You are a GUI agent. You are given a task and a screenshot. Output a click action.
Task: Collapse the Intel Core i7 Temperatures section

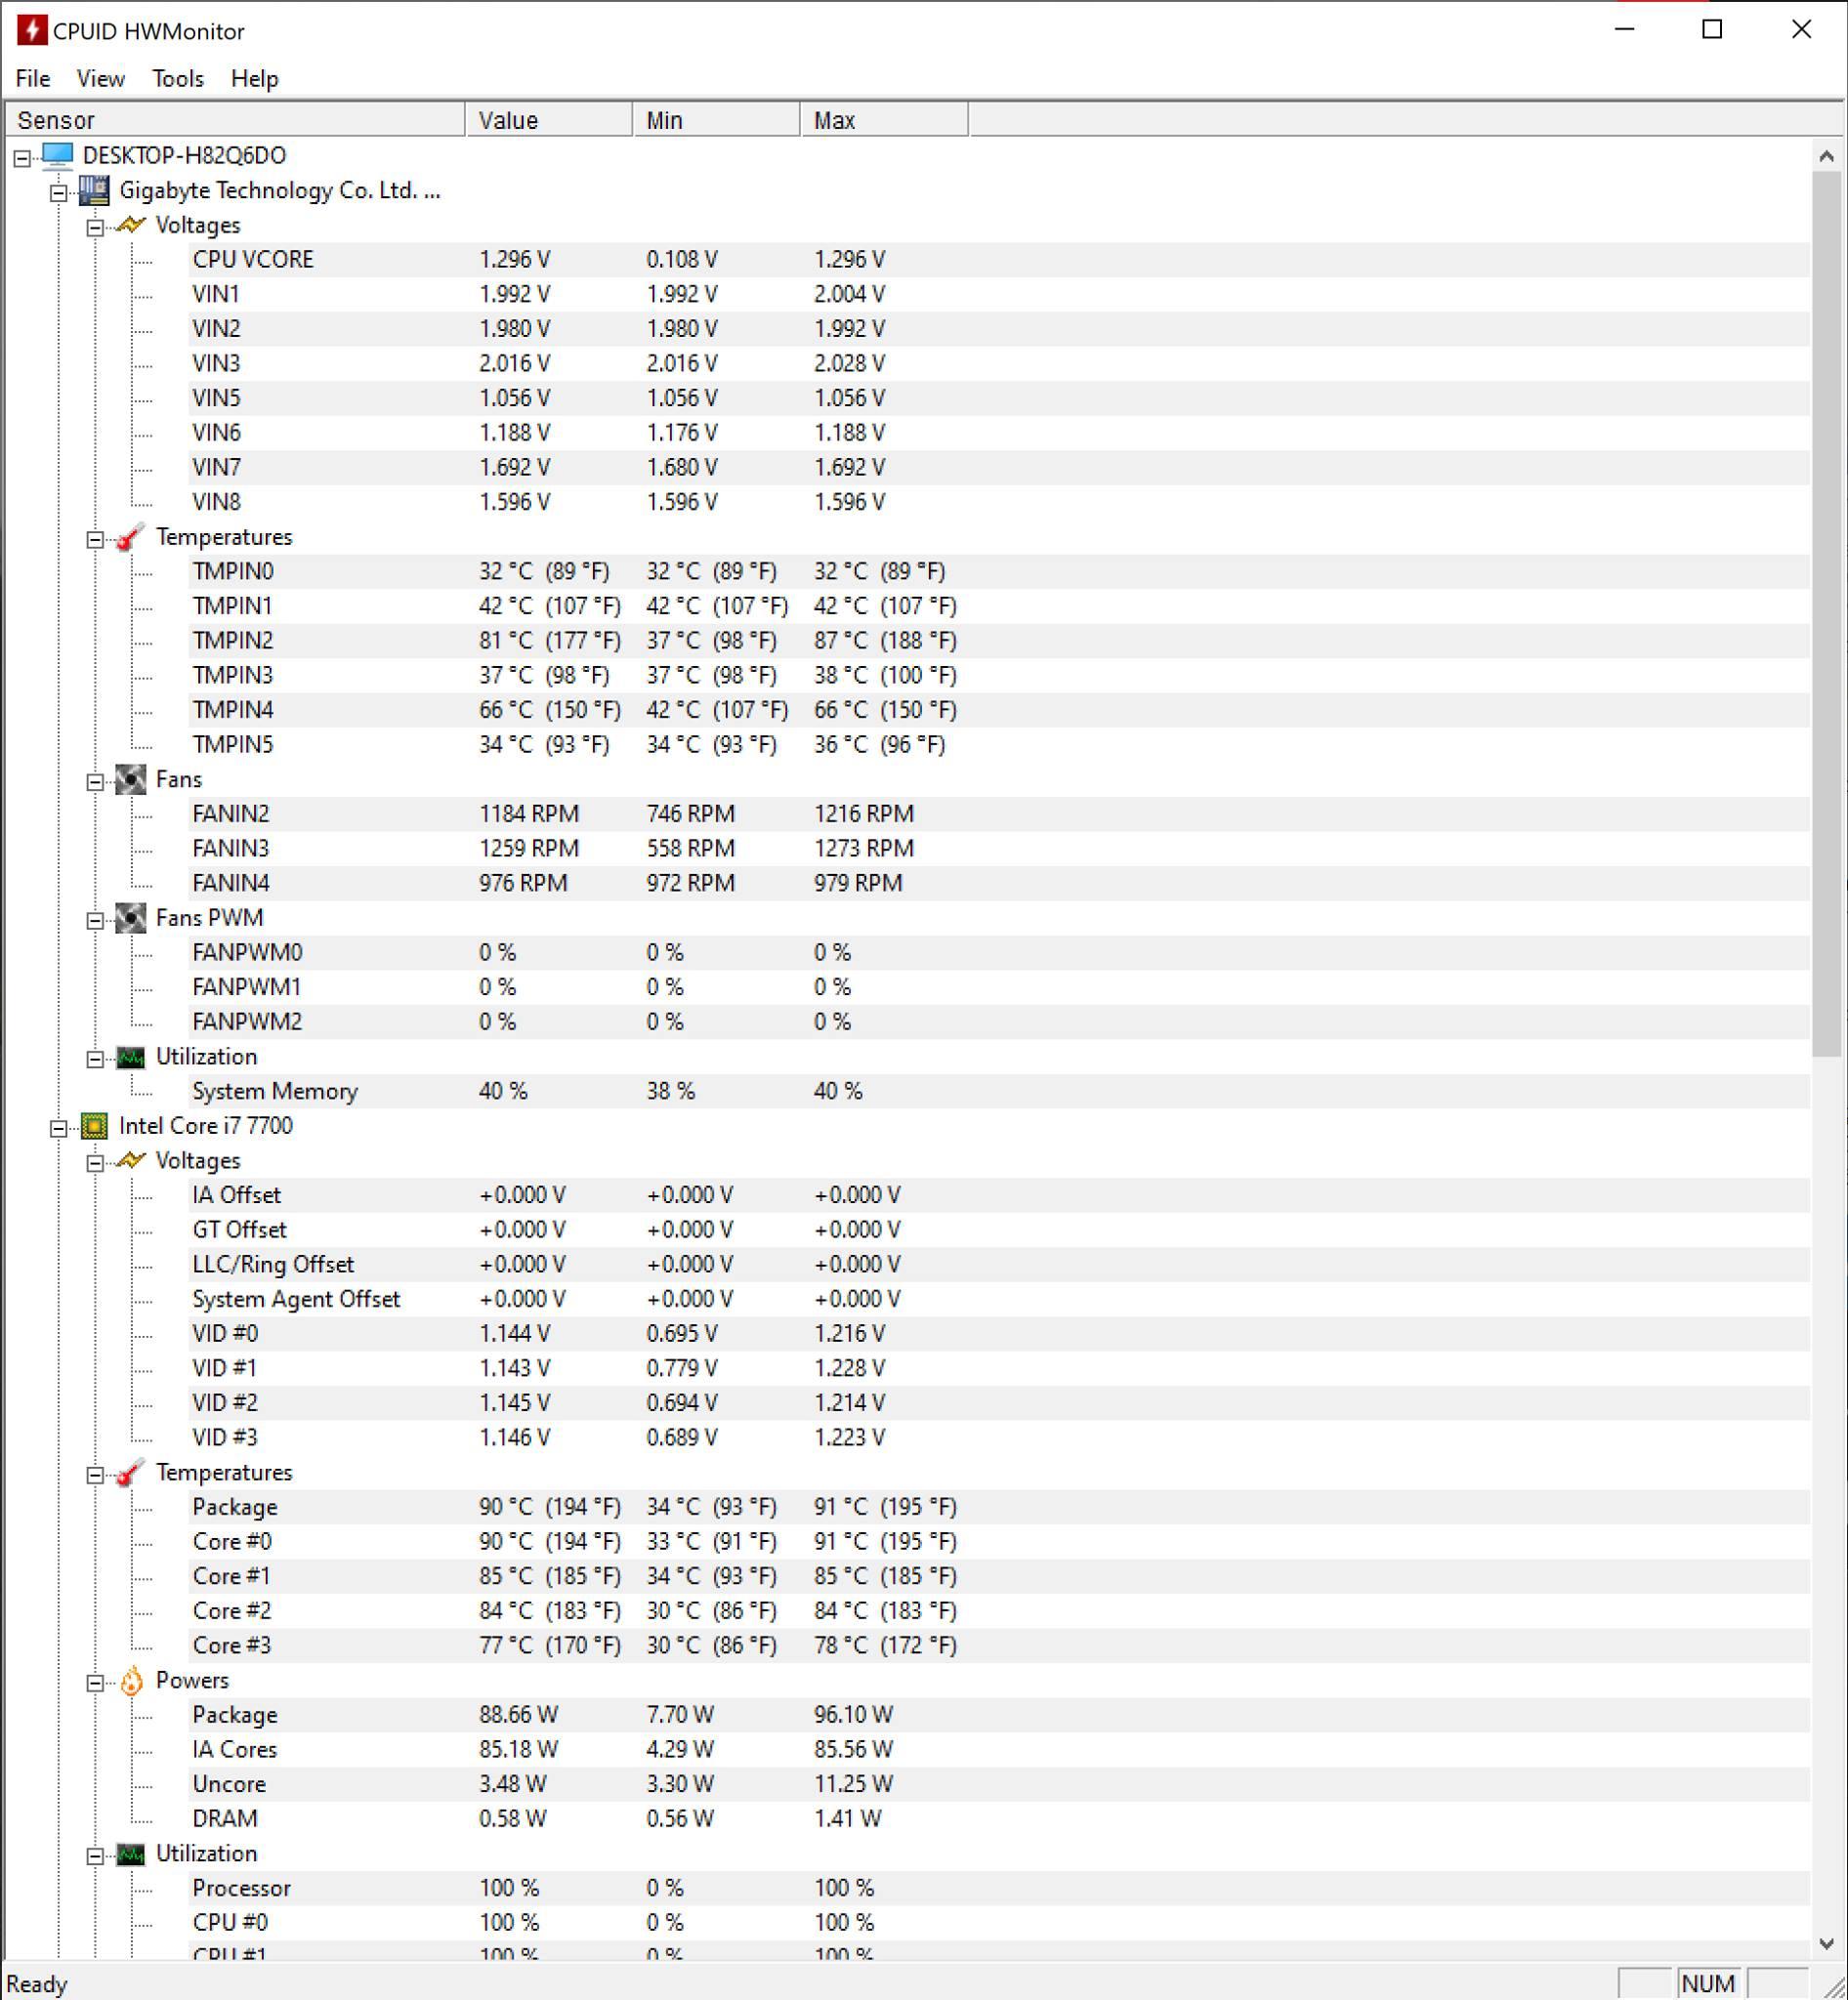pos(95,1474)
